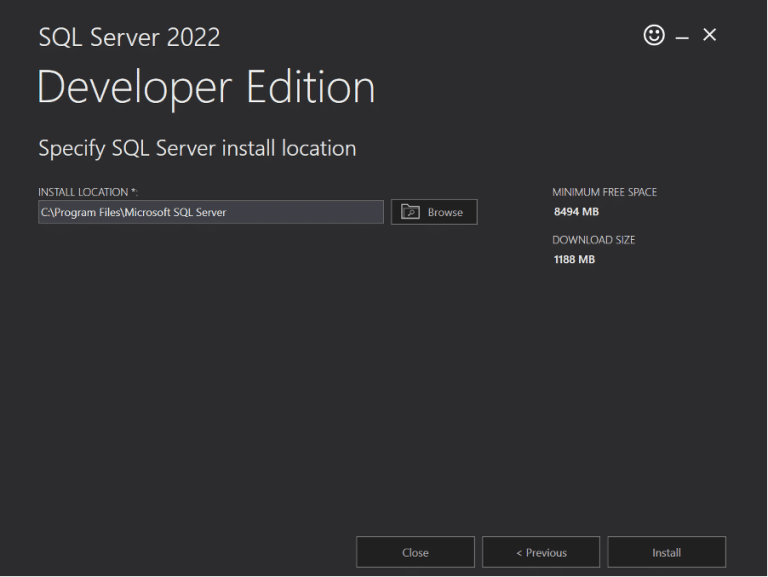Click the 1188 MB download size value
768x577 pixels.
(x=574, y=259)
